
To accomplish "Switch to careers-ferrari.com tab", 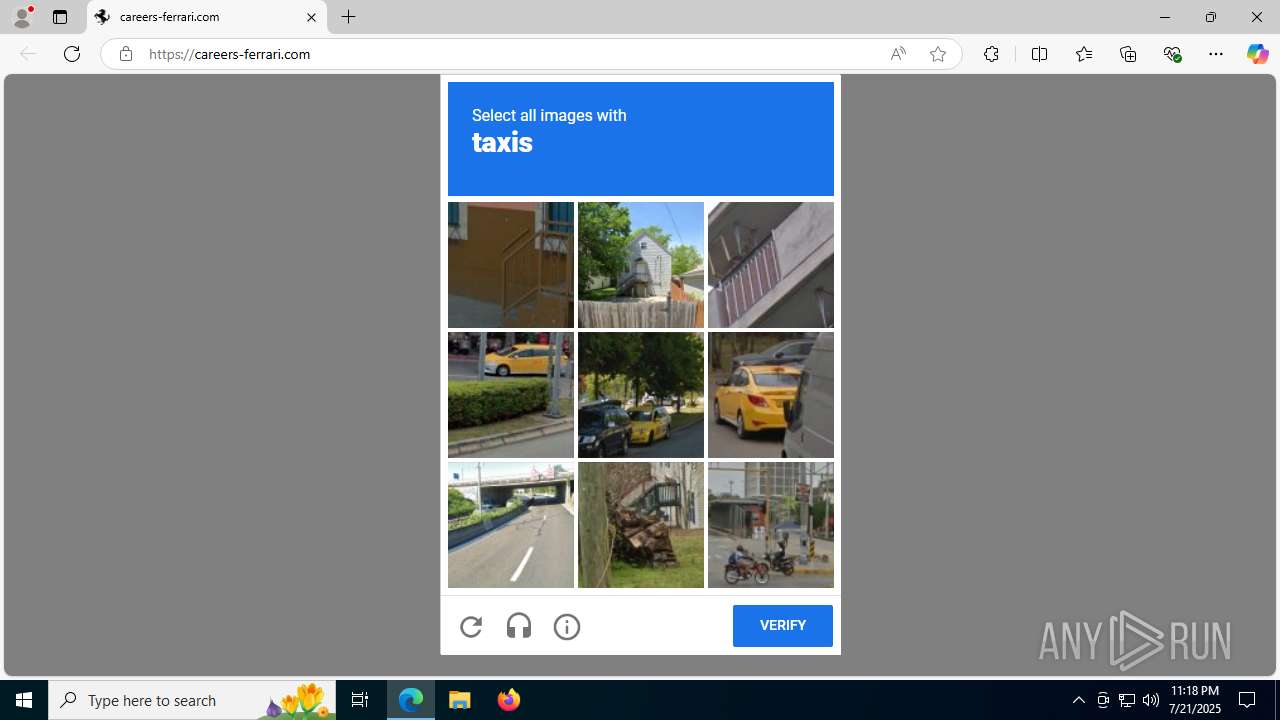I will pos(207,17).
